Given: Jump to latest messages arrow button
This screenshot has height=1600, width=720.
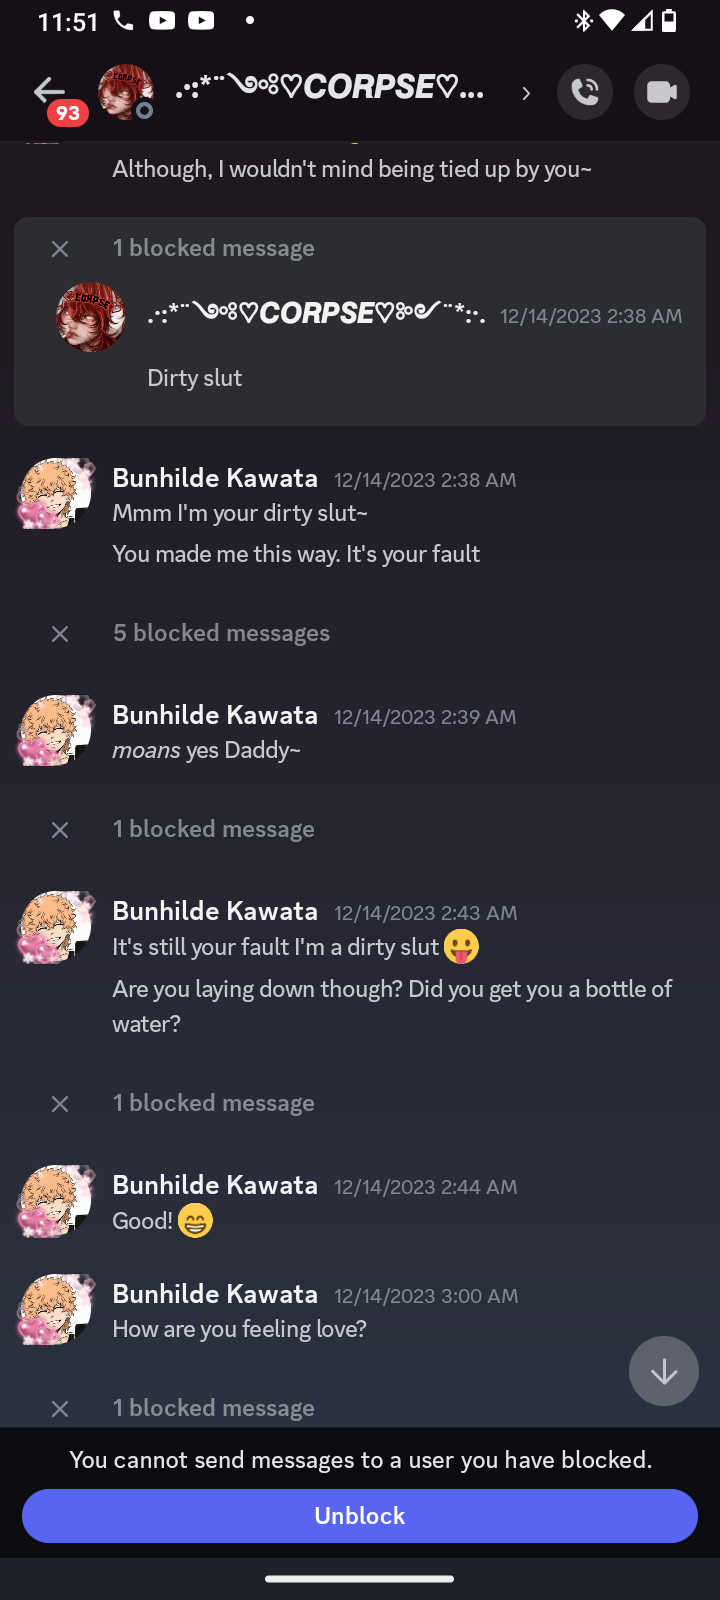Looking at the screenshot, I should (664, 1371).
